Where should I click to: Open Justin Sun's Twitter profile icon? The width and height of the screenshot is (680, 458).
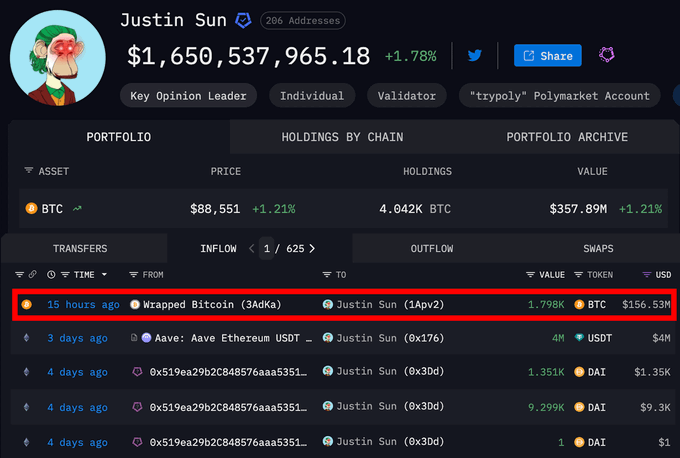point(474,56)
